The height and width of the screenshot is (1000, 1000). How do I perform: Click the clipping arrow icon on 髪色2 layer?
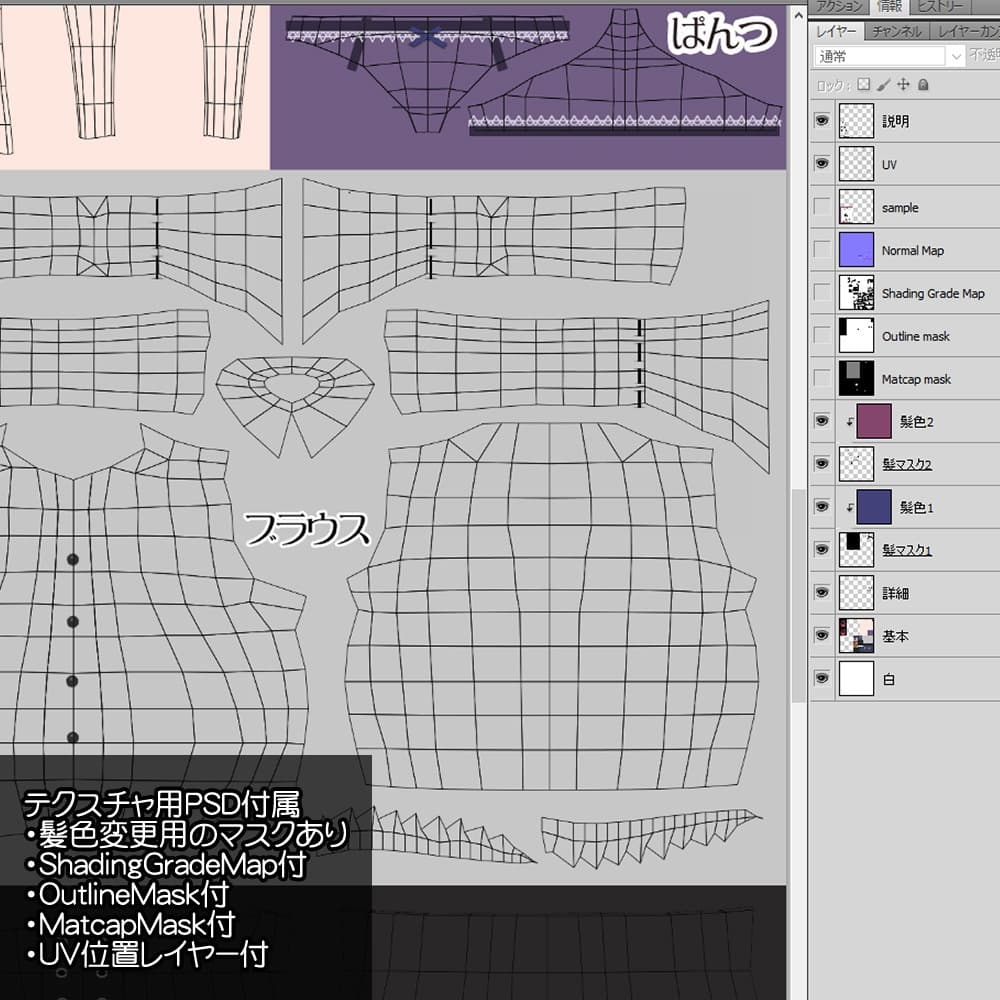[x=849, y=422]
